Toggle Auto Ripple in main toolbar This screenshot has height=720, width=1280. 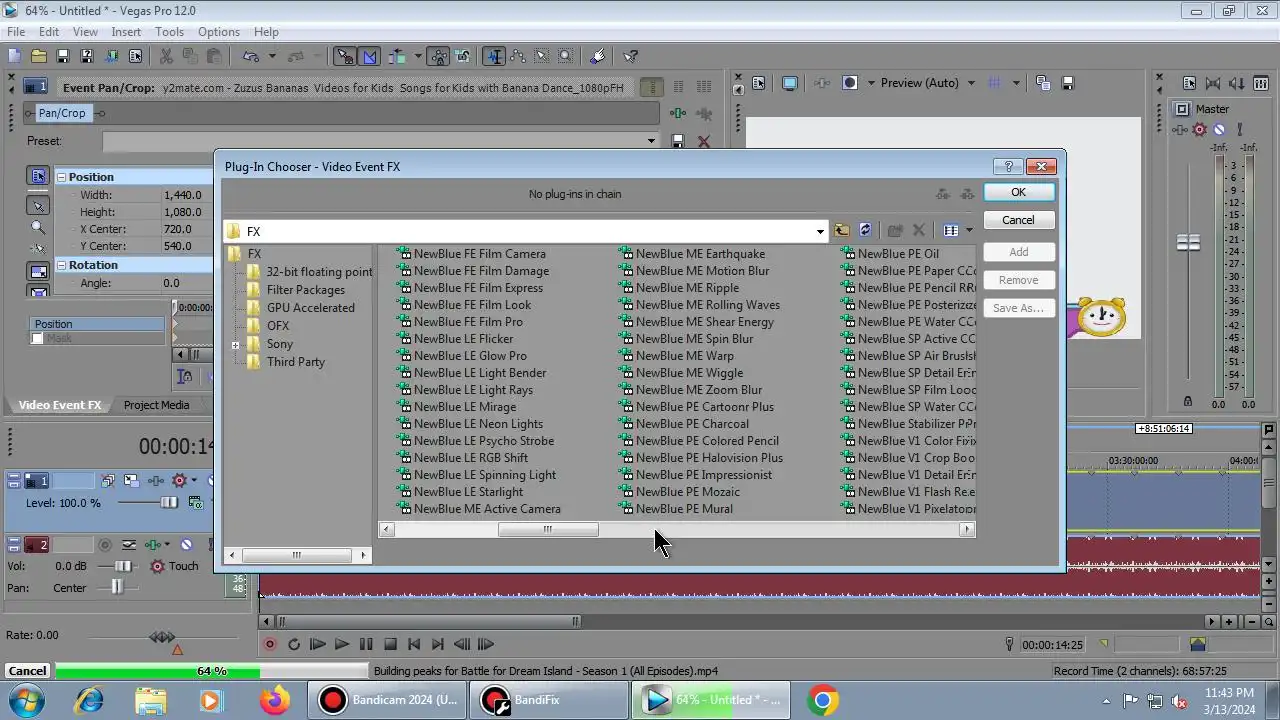point(398,57)
